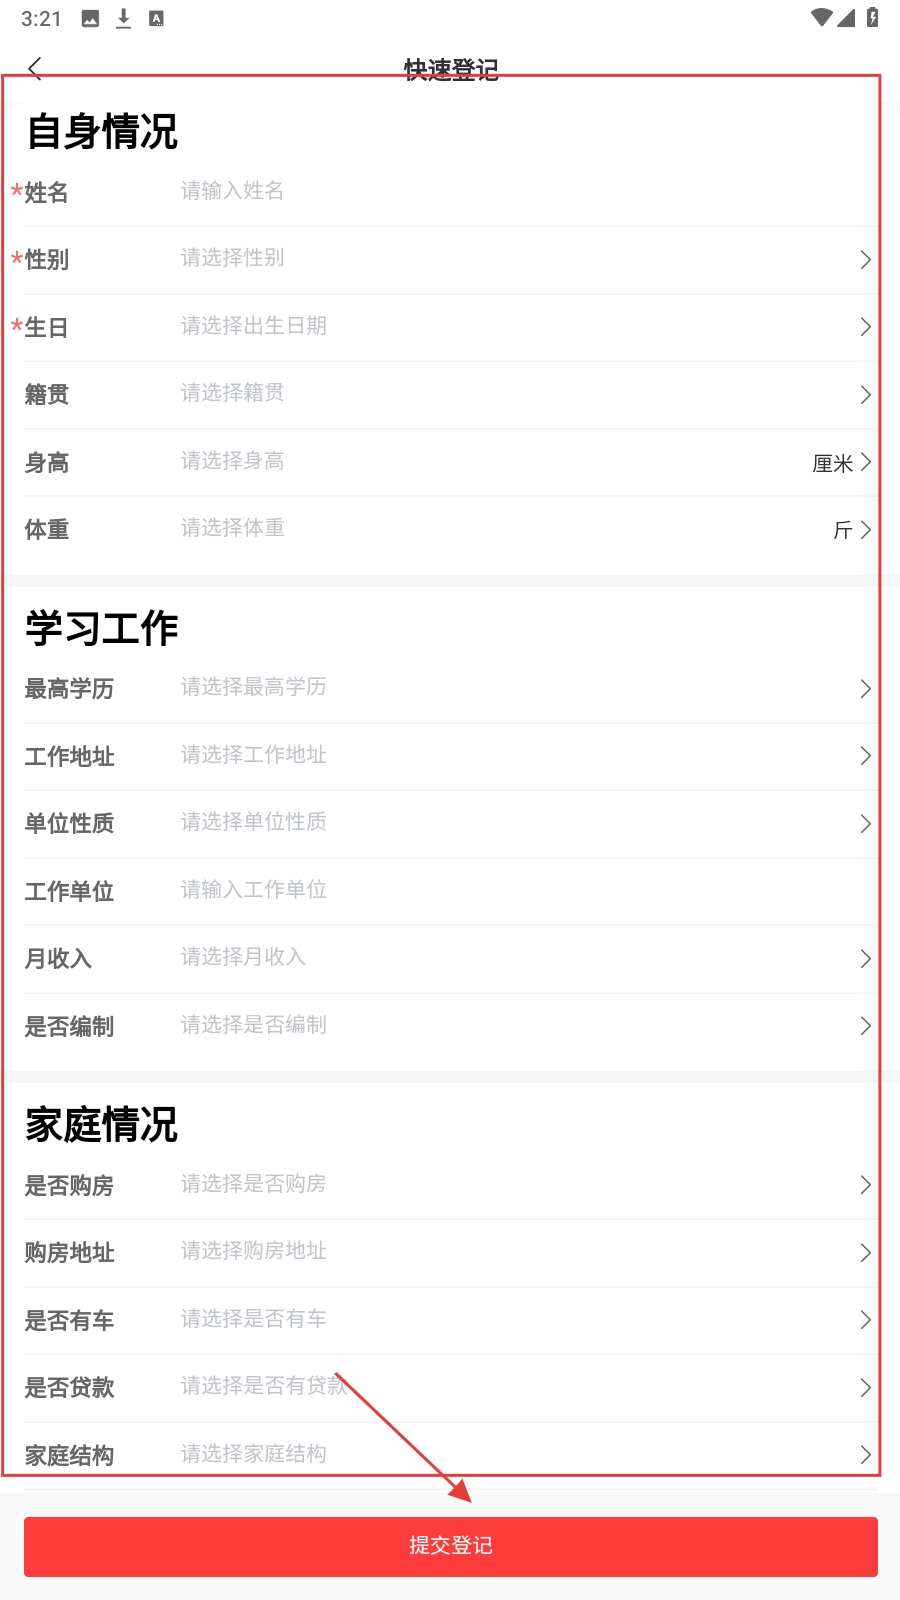
Task: Open the 是否购房 selection arrow
Action: coord(865,1185)
